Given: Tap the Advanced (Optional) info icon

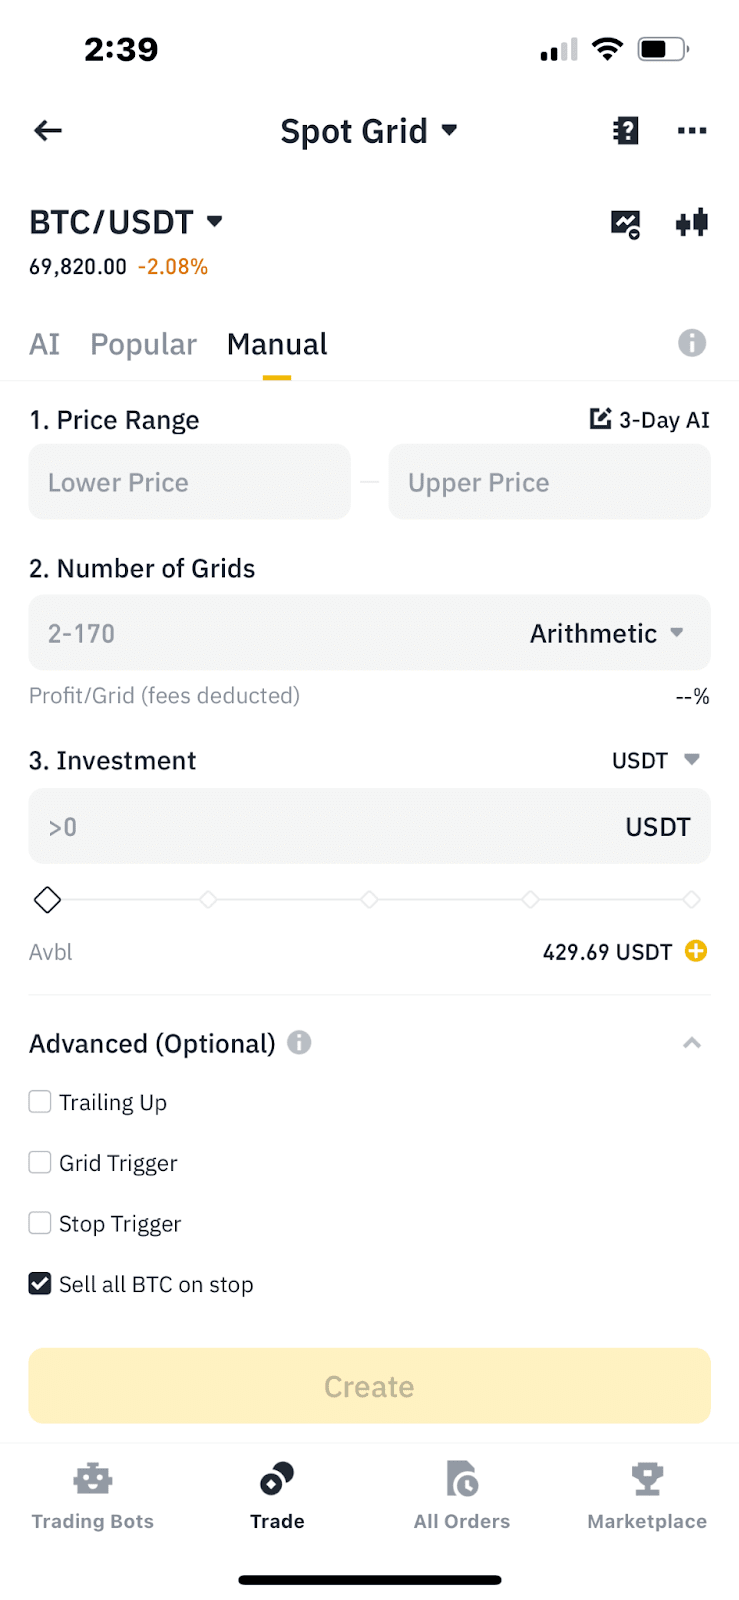Looking at the screenshot, I should coord(299,1043).
